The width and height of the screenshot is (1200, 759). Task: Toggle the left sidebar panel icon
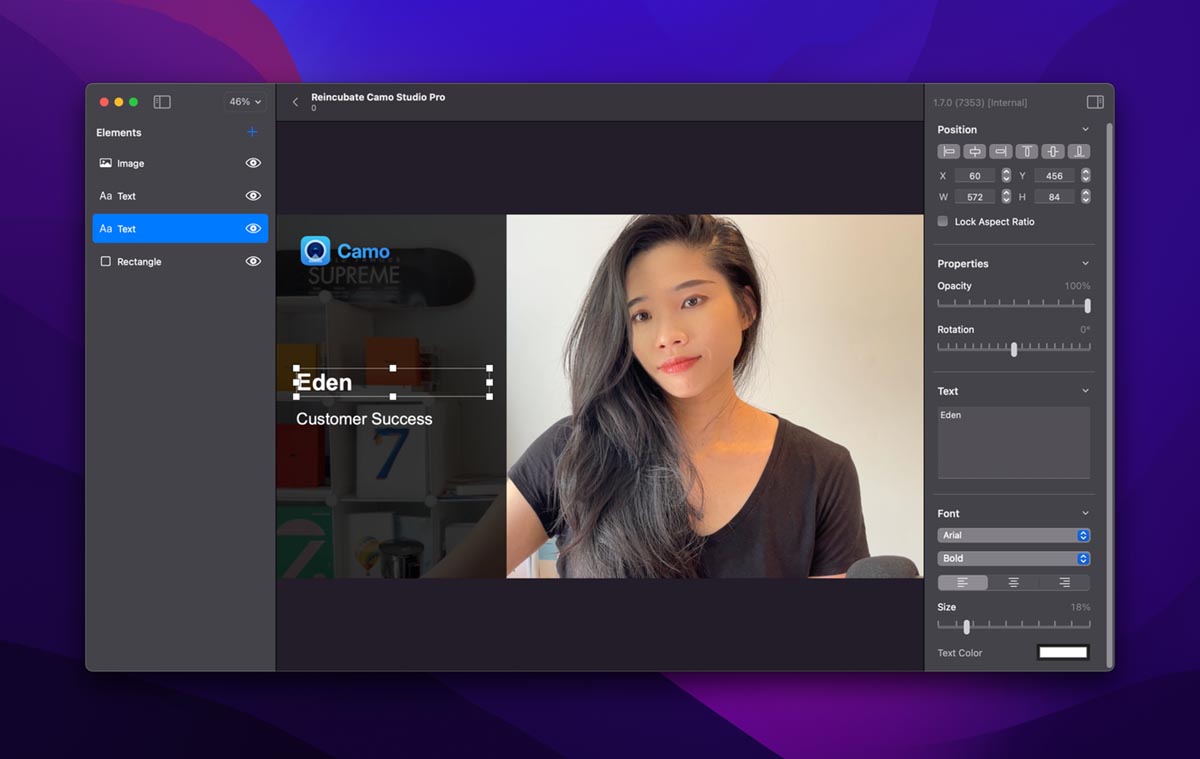tap(162, 102)
